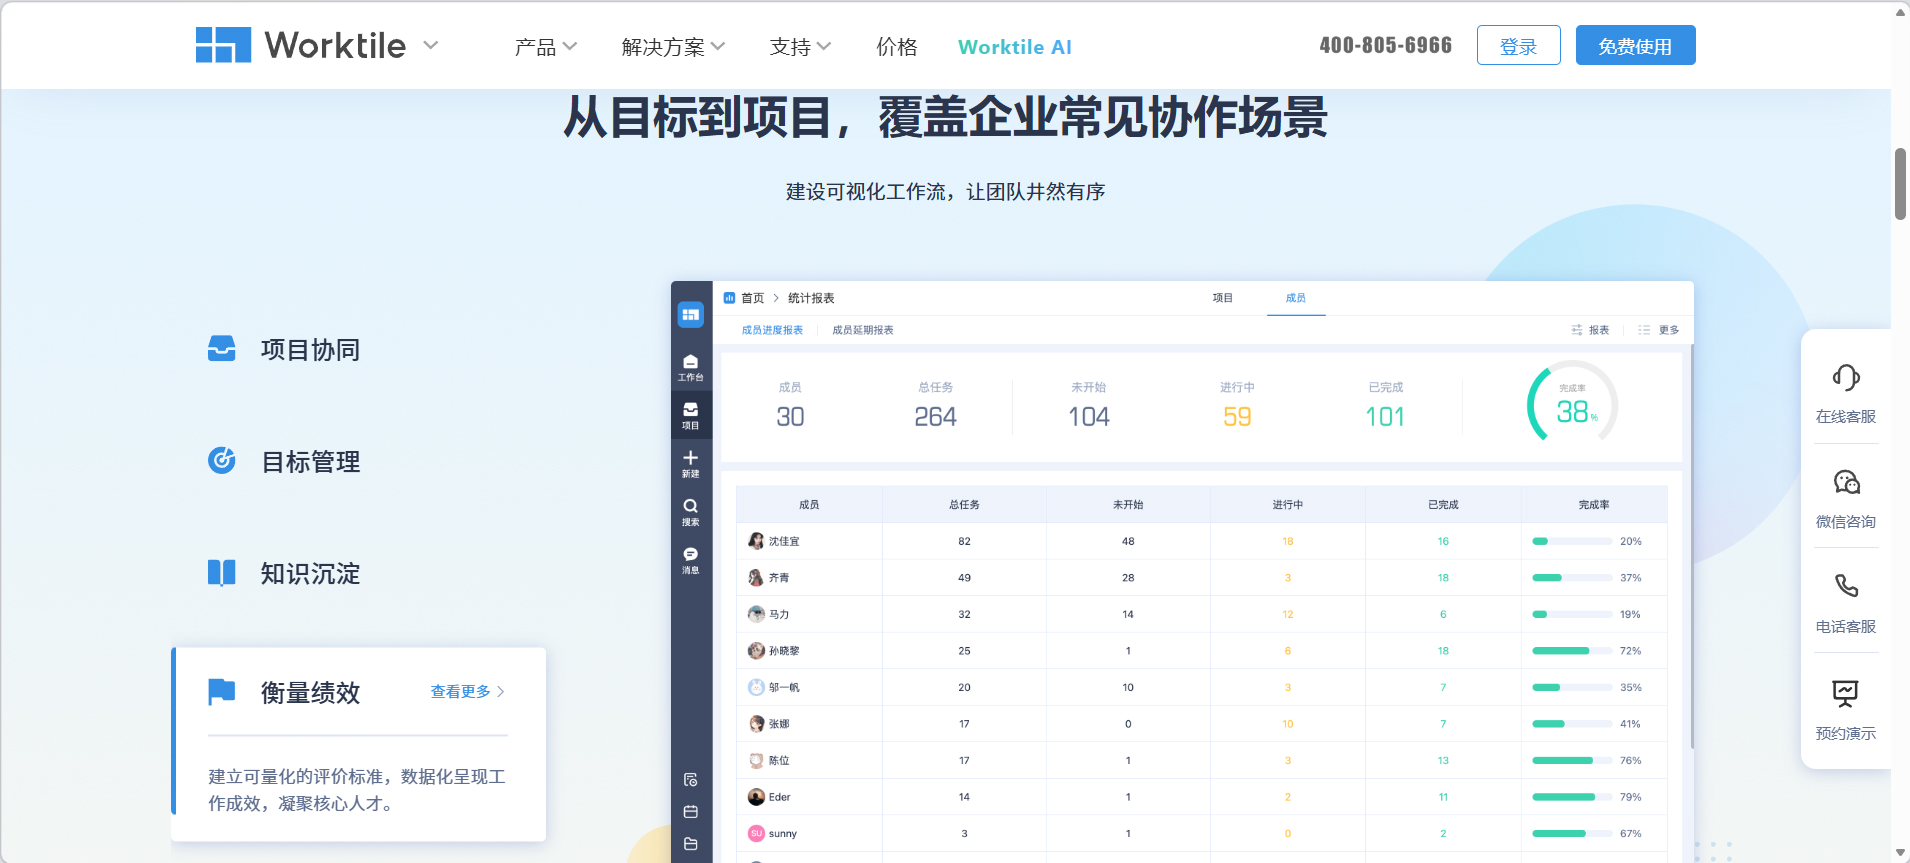
Task: Click 孙晓黎's 72% progress bar
Action: [1572, 651]
